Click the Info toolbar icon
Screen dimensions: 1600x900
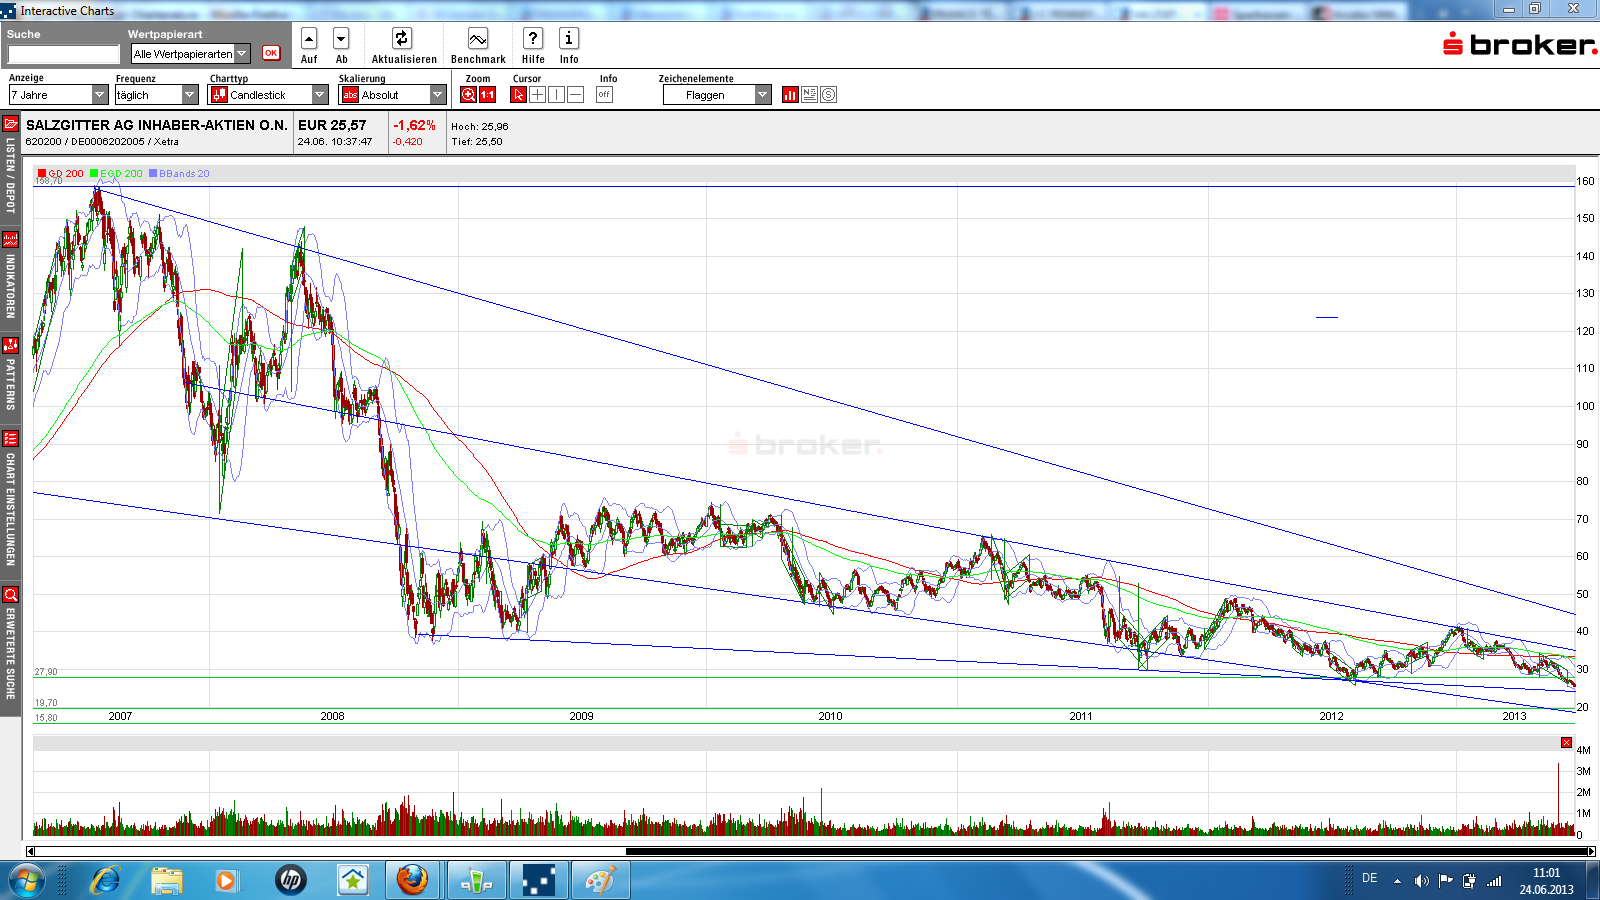coord(568,39)
